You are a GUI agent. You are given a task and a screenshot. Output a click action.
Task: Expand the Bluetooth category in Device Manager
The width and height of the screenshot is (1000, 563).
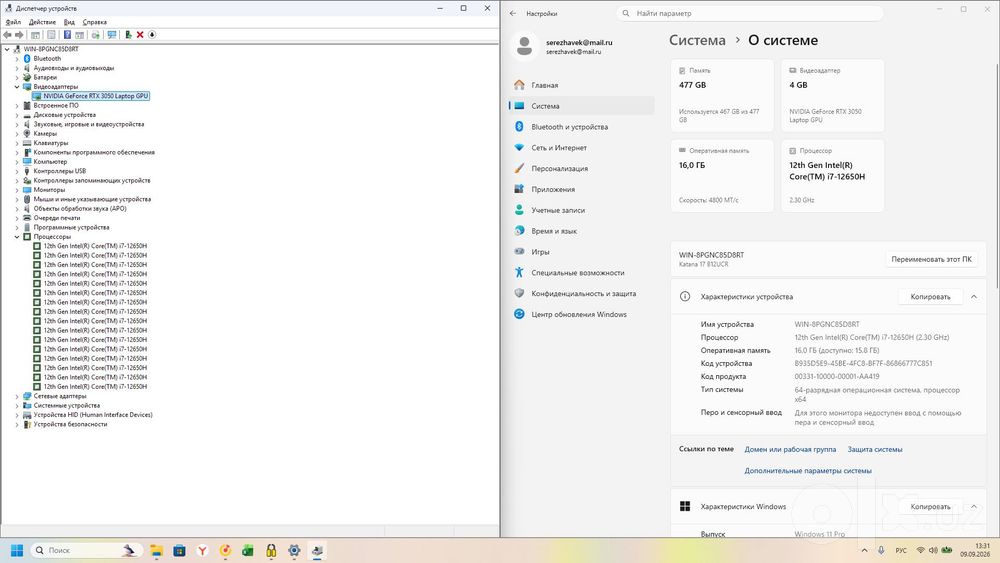pos(17,59)
